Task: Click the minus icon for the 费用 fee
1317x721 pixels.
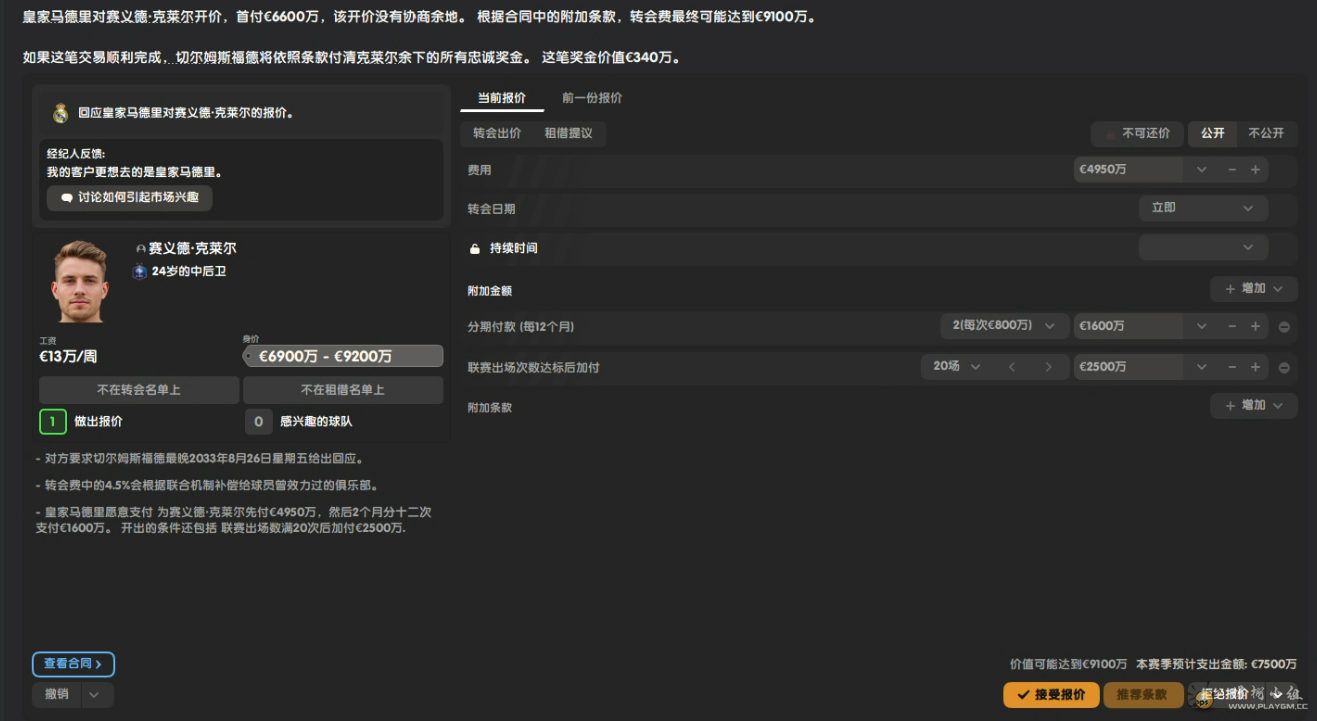Action: click(1232, 170)
